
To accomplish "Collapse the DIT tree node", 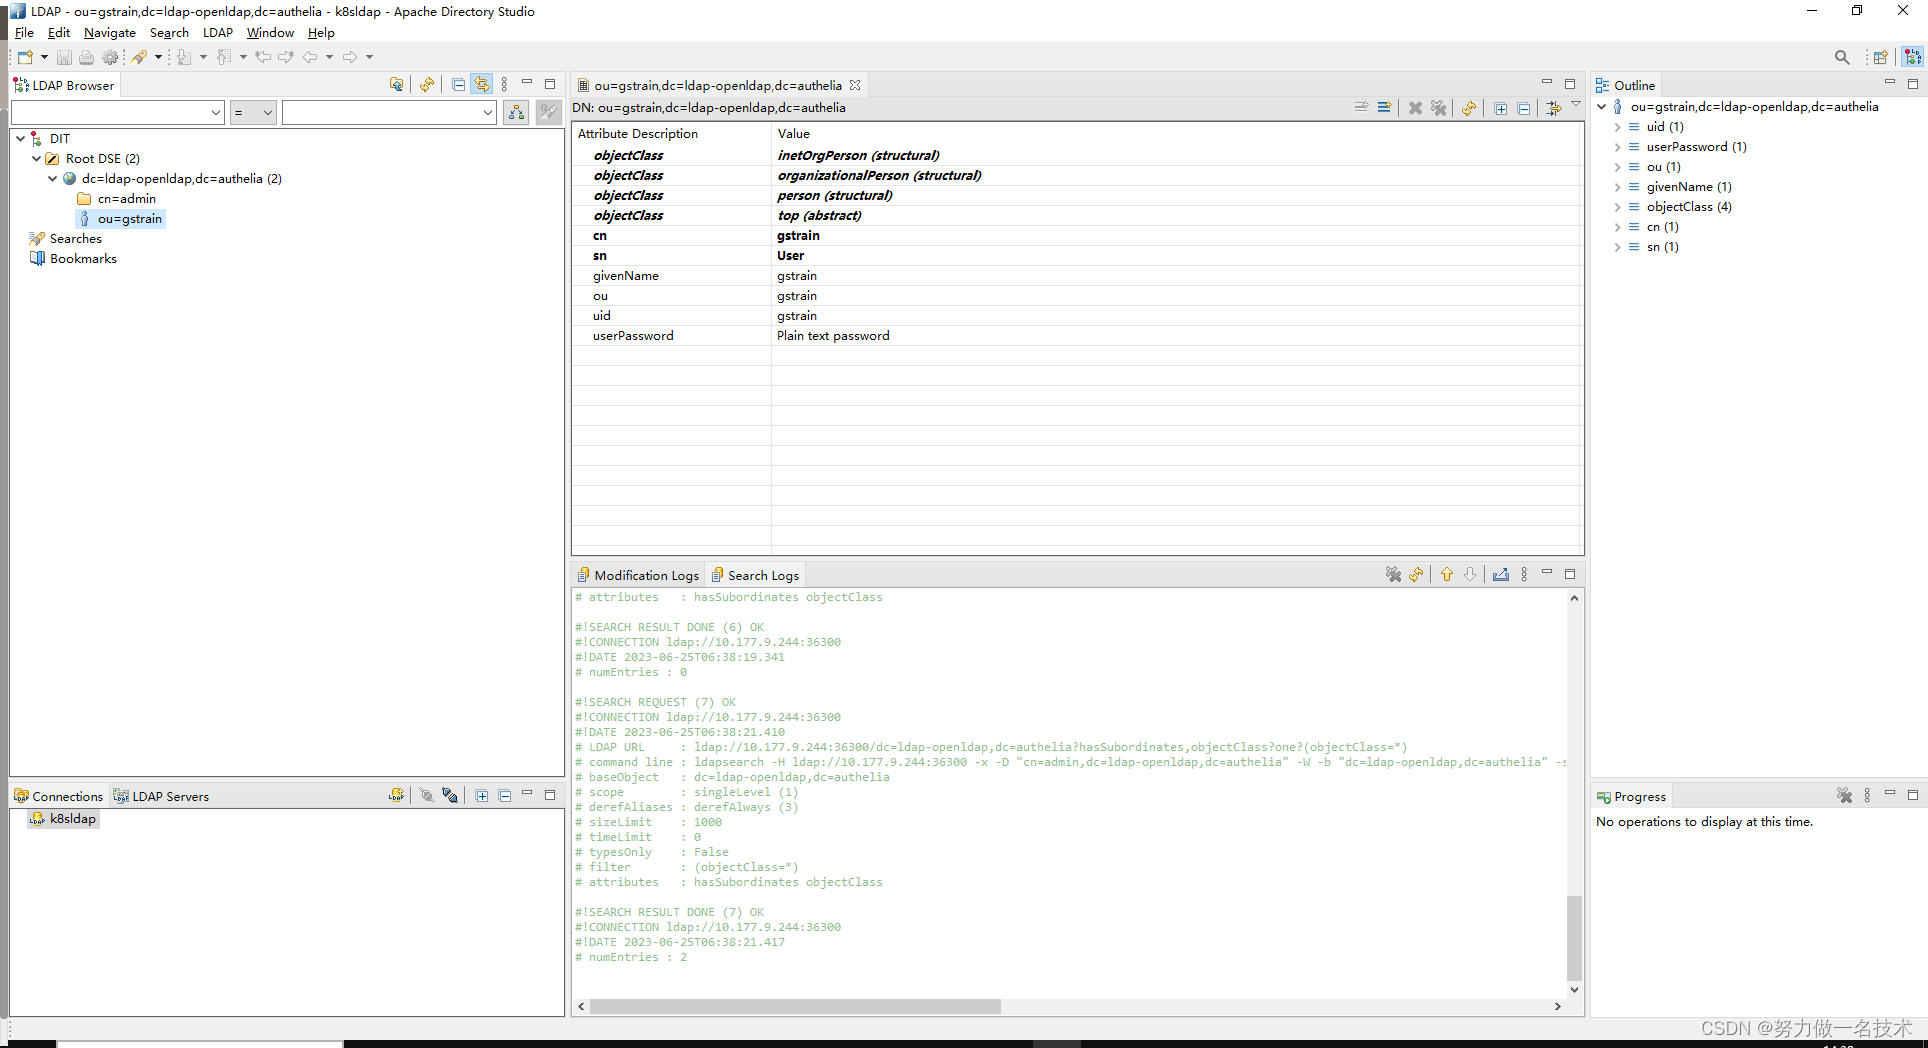I will point(20,138).
